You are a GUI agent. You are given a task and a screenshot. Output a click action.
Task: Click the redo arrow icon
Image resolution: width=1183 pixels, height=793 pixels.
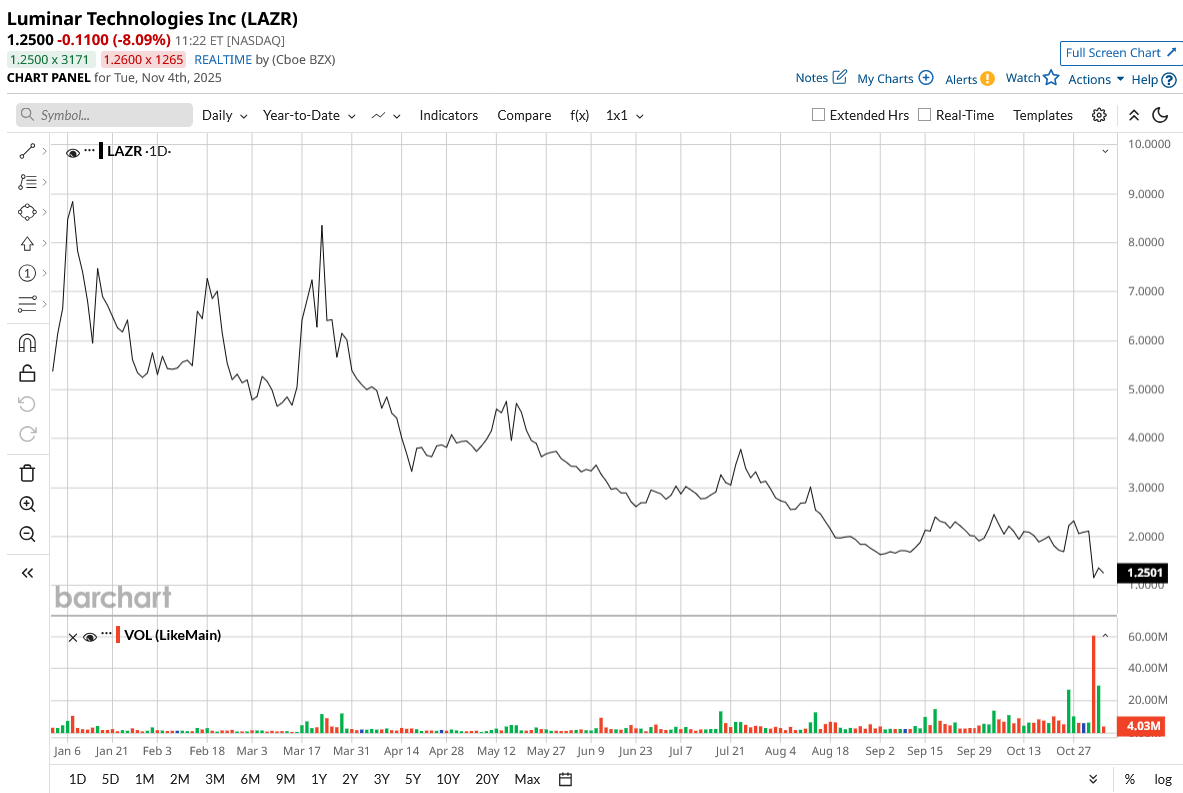click(x=27, y=434)
